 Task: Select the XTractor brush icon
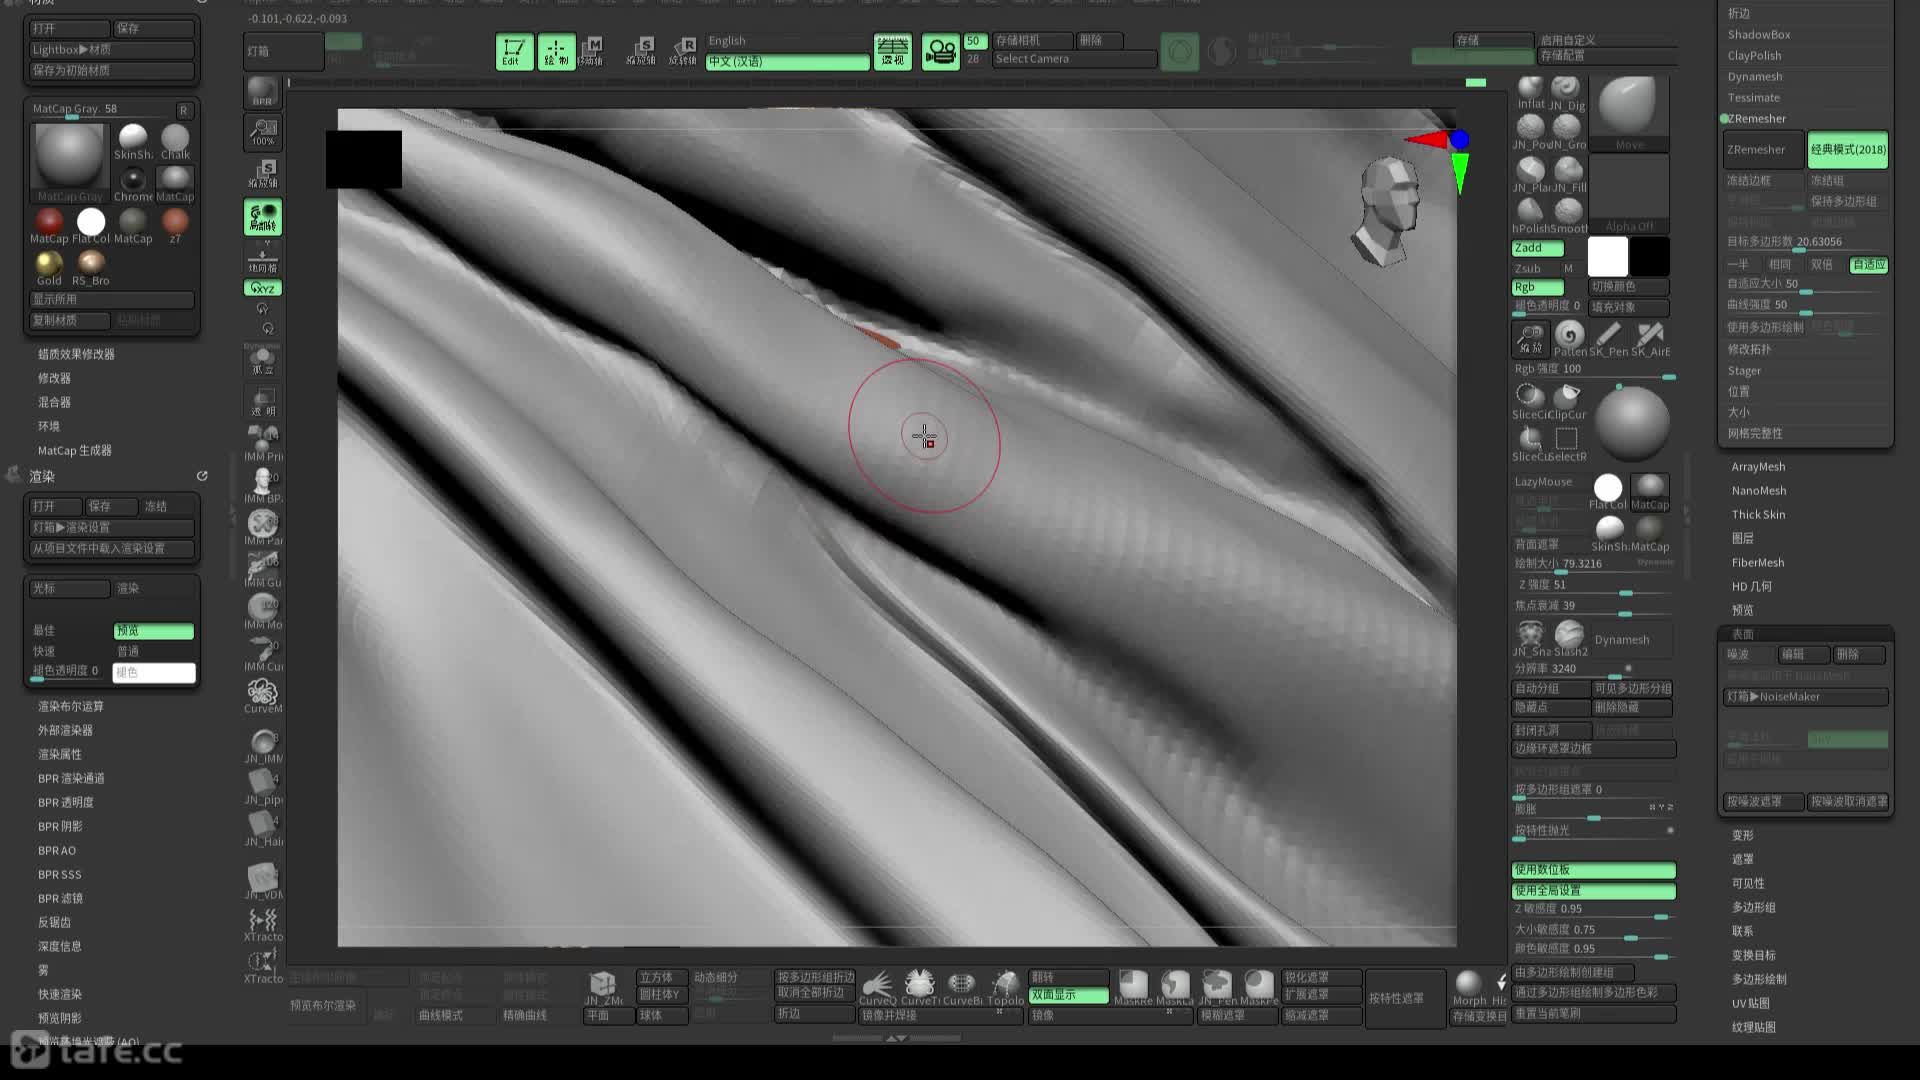point(263,924)
